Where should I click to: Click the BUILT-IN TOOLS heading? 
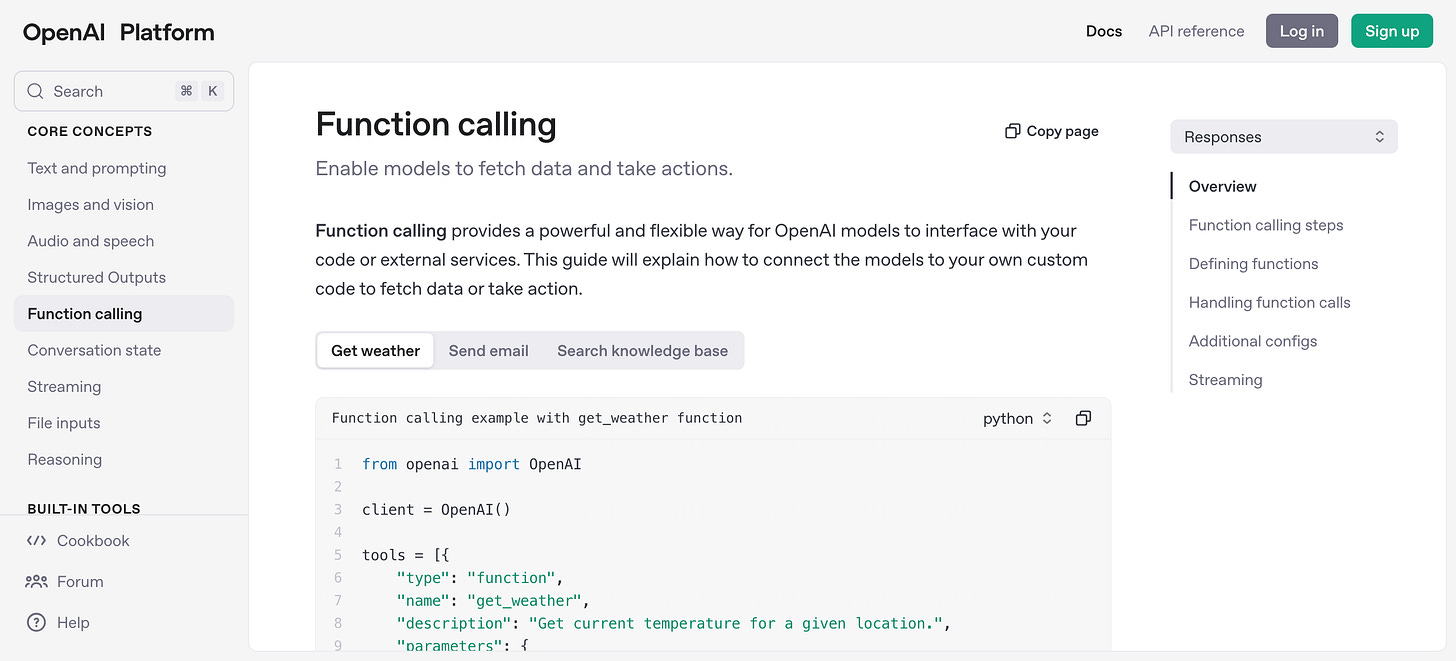[x=84, y=508]
